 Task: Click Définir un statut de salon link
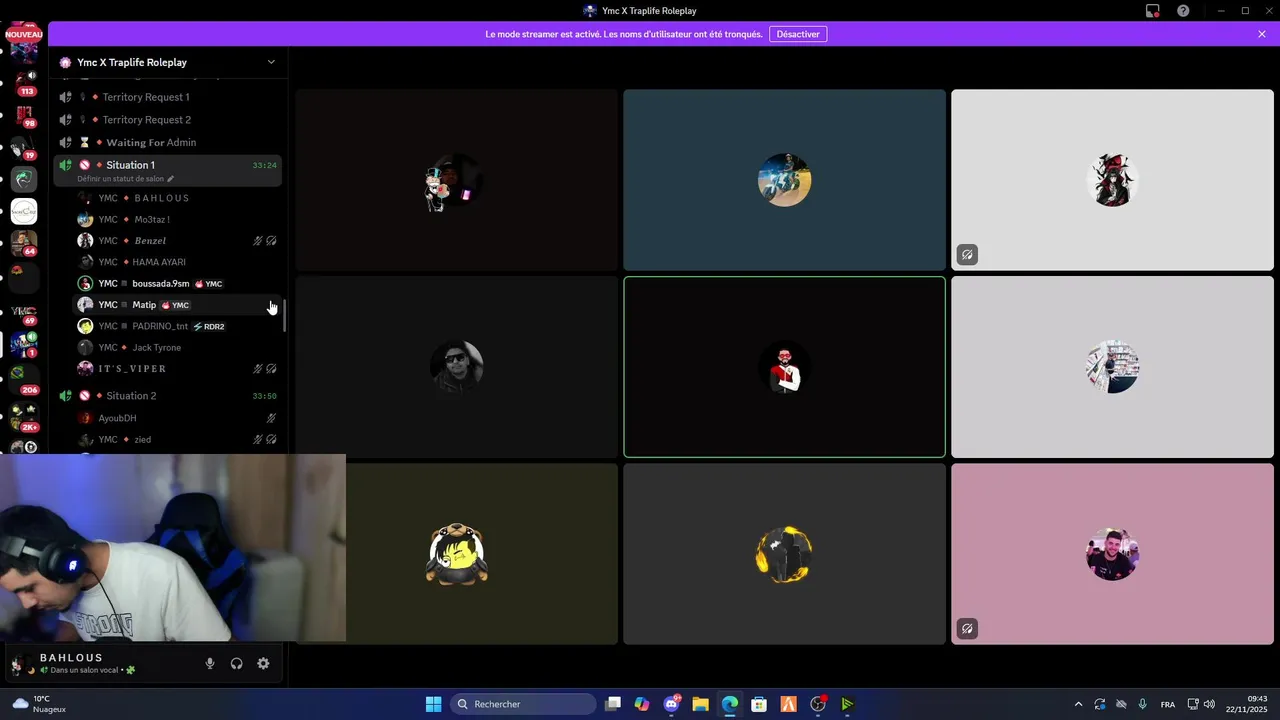coord(125,179)
